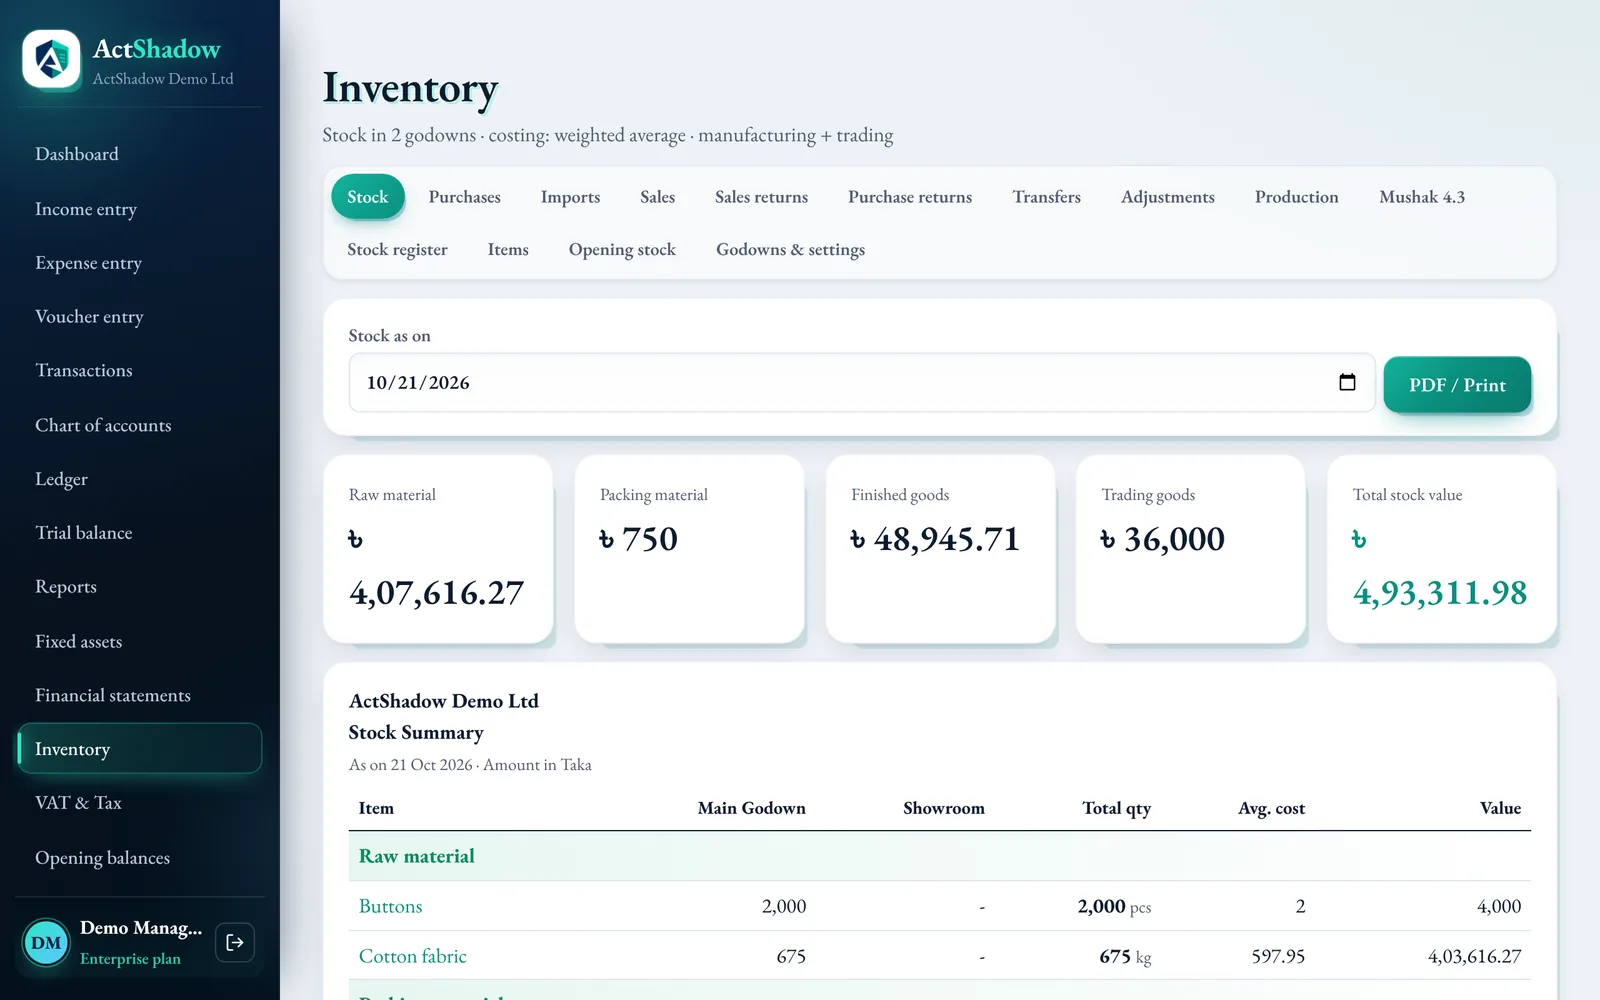Screen dimensions: 1600x1000
Task: Switch to the Items tab
Action: [x=508, y=250]
